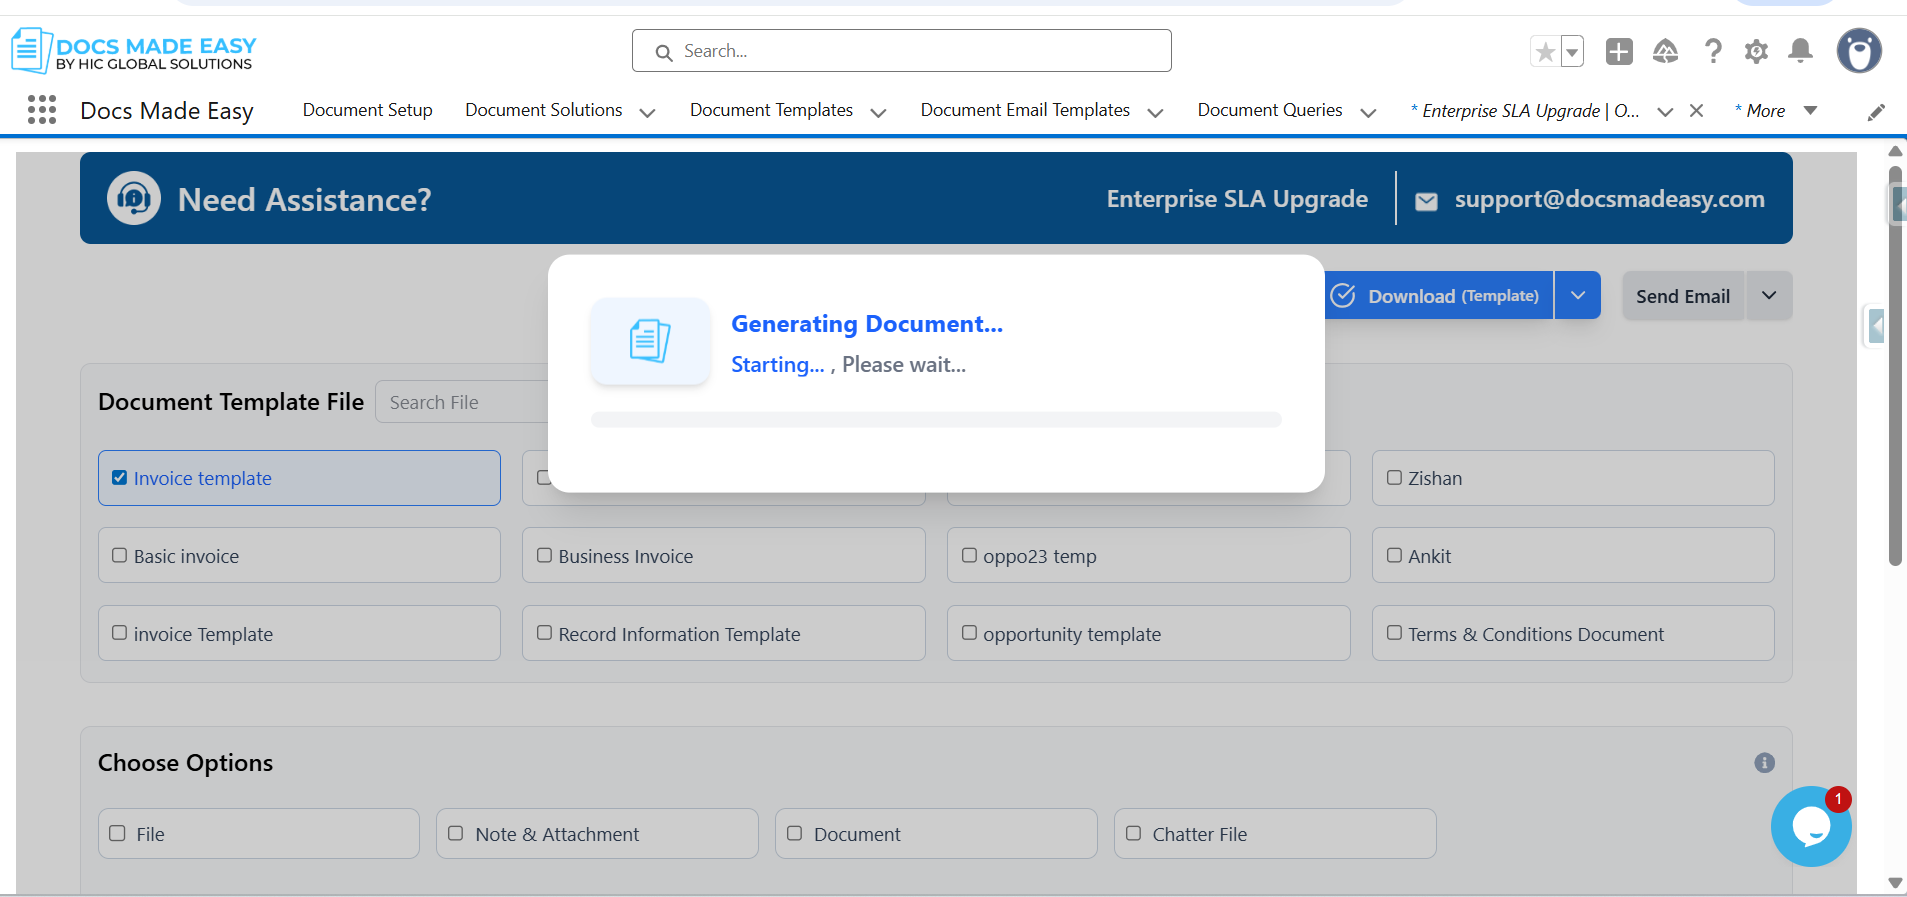Expand the Document Solutions menu chevron

tap(647, 112)
